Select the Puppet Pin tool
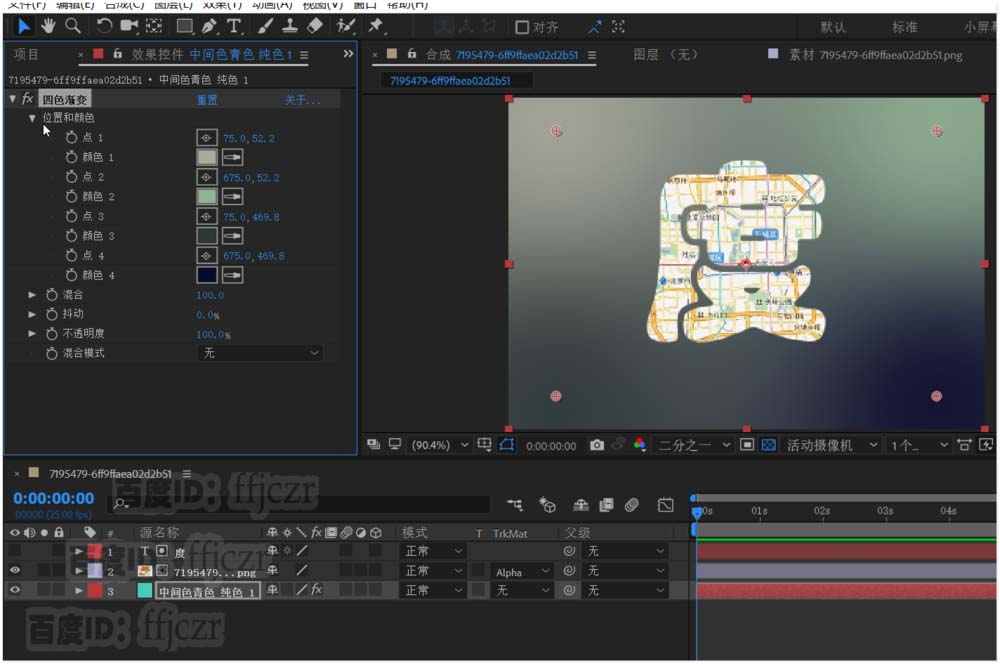Screen dimensions: 1000x664 point(376,26)
